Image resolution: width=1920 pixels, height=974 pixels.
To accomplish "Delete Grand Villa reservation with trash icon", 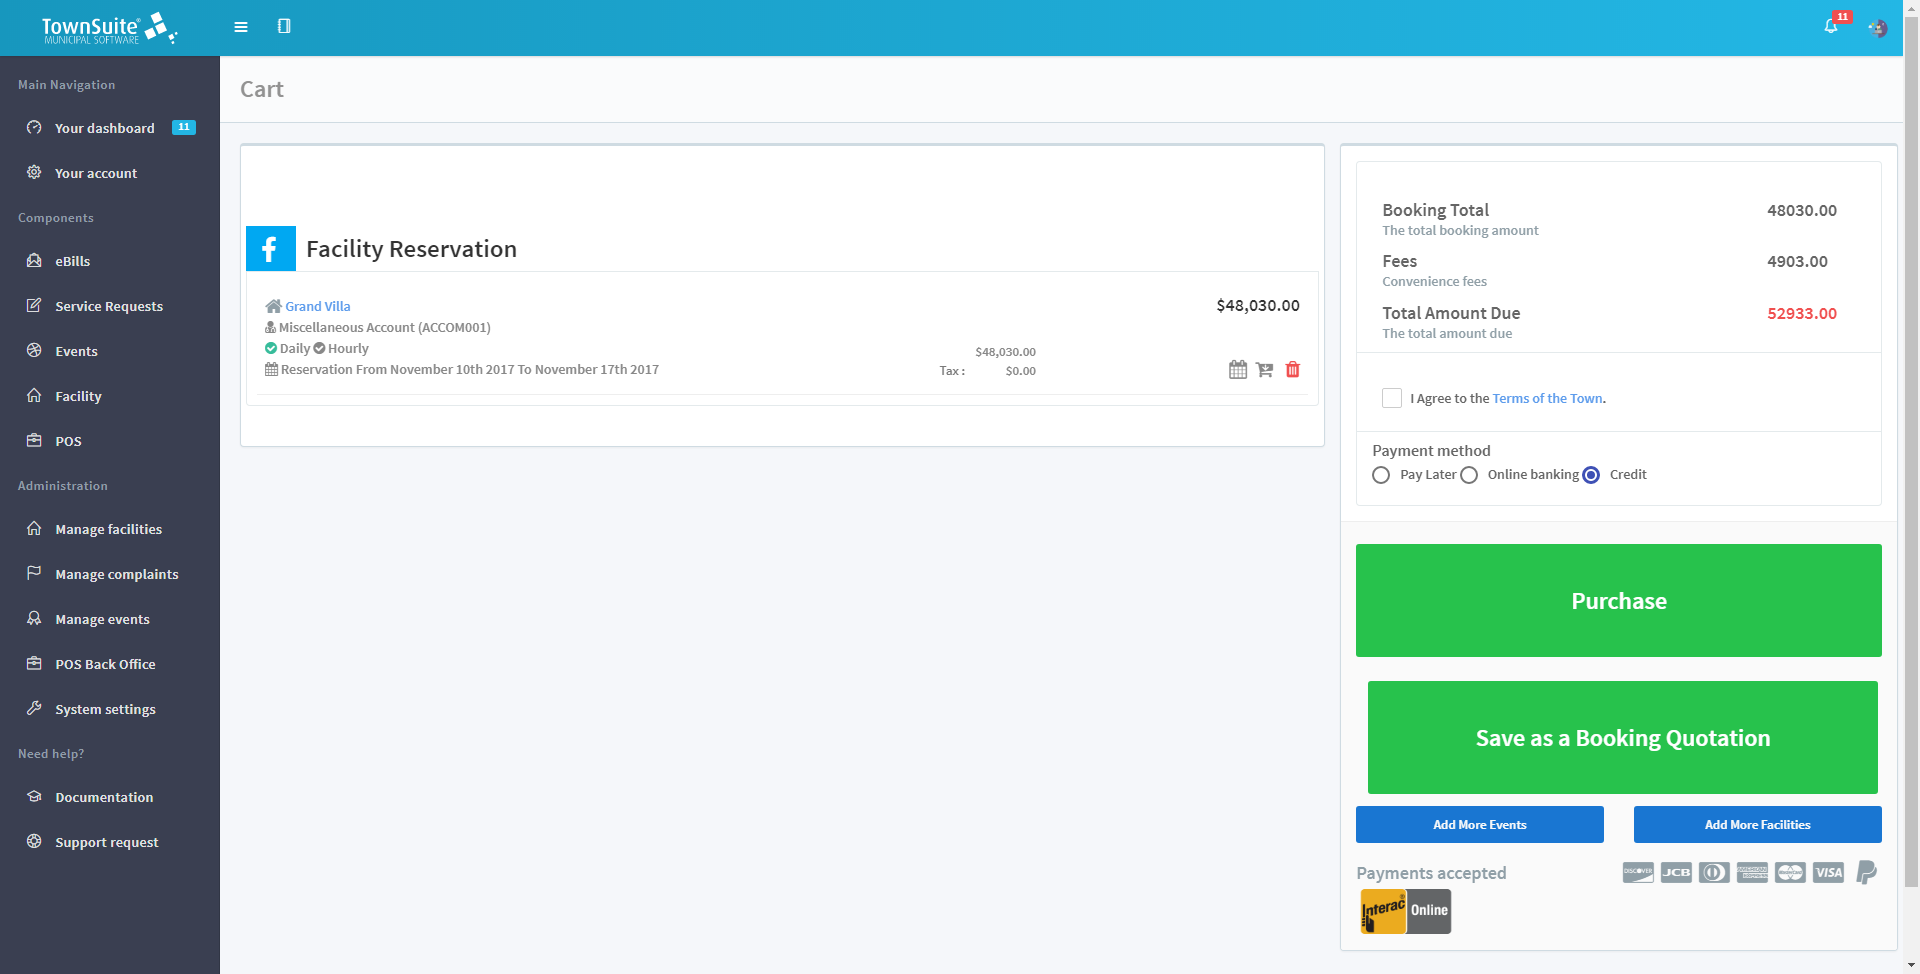I will click(1292, 370).
